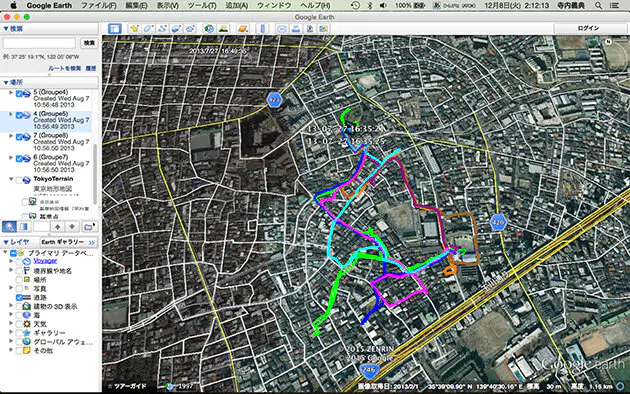Select the Add Placemark pushpin tool

134,29
